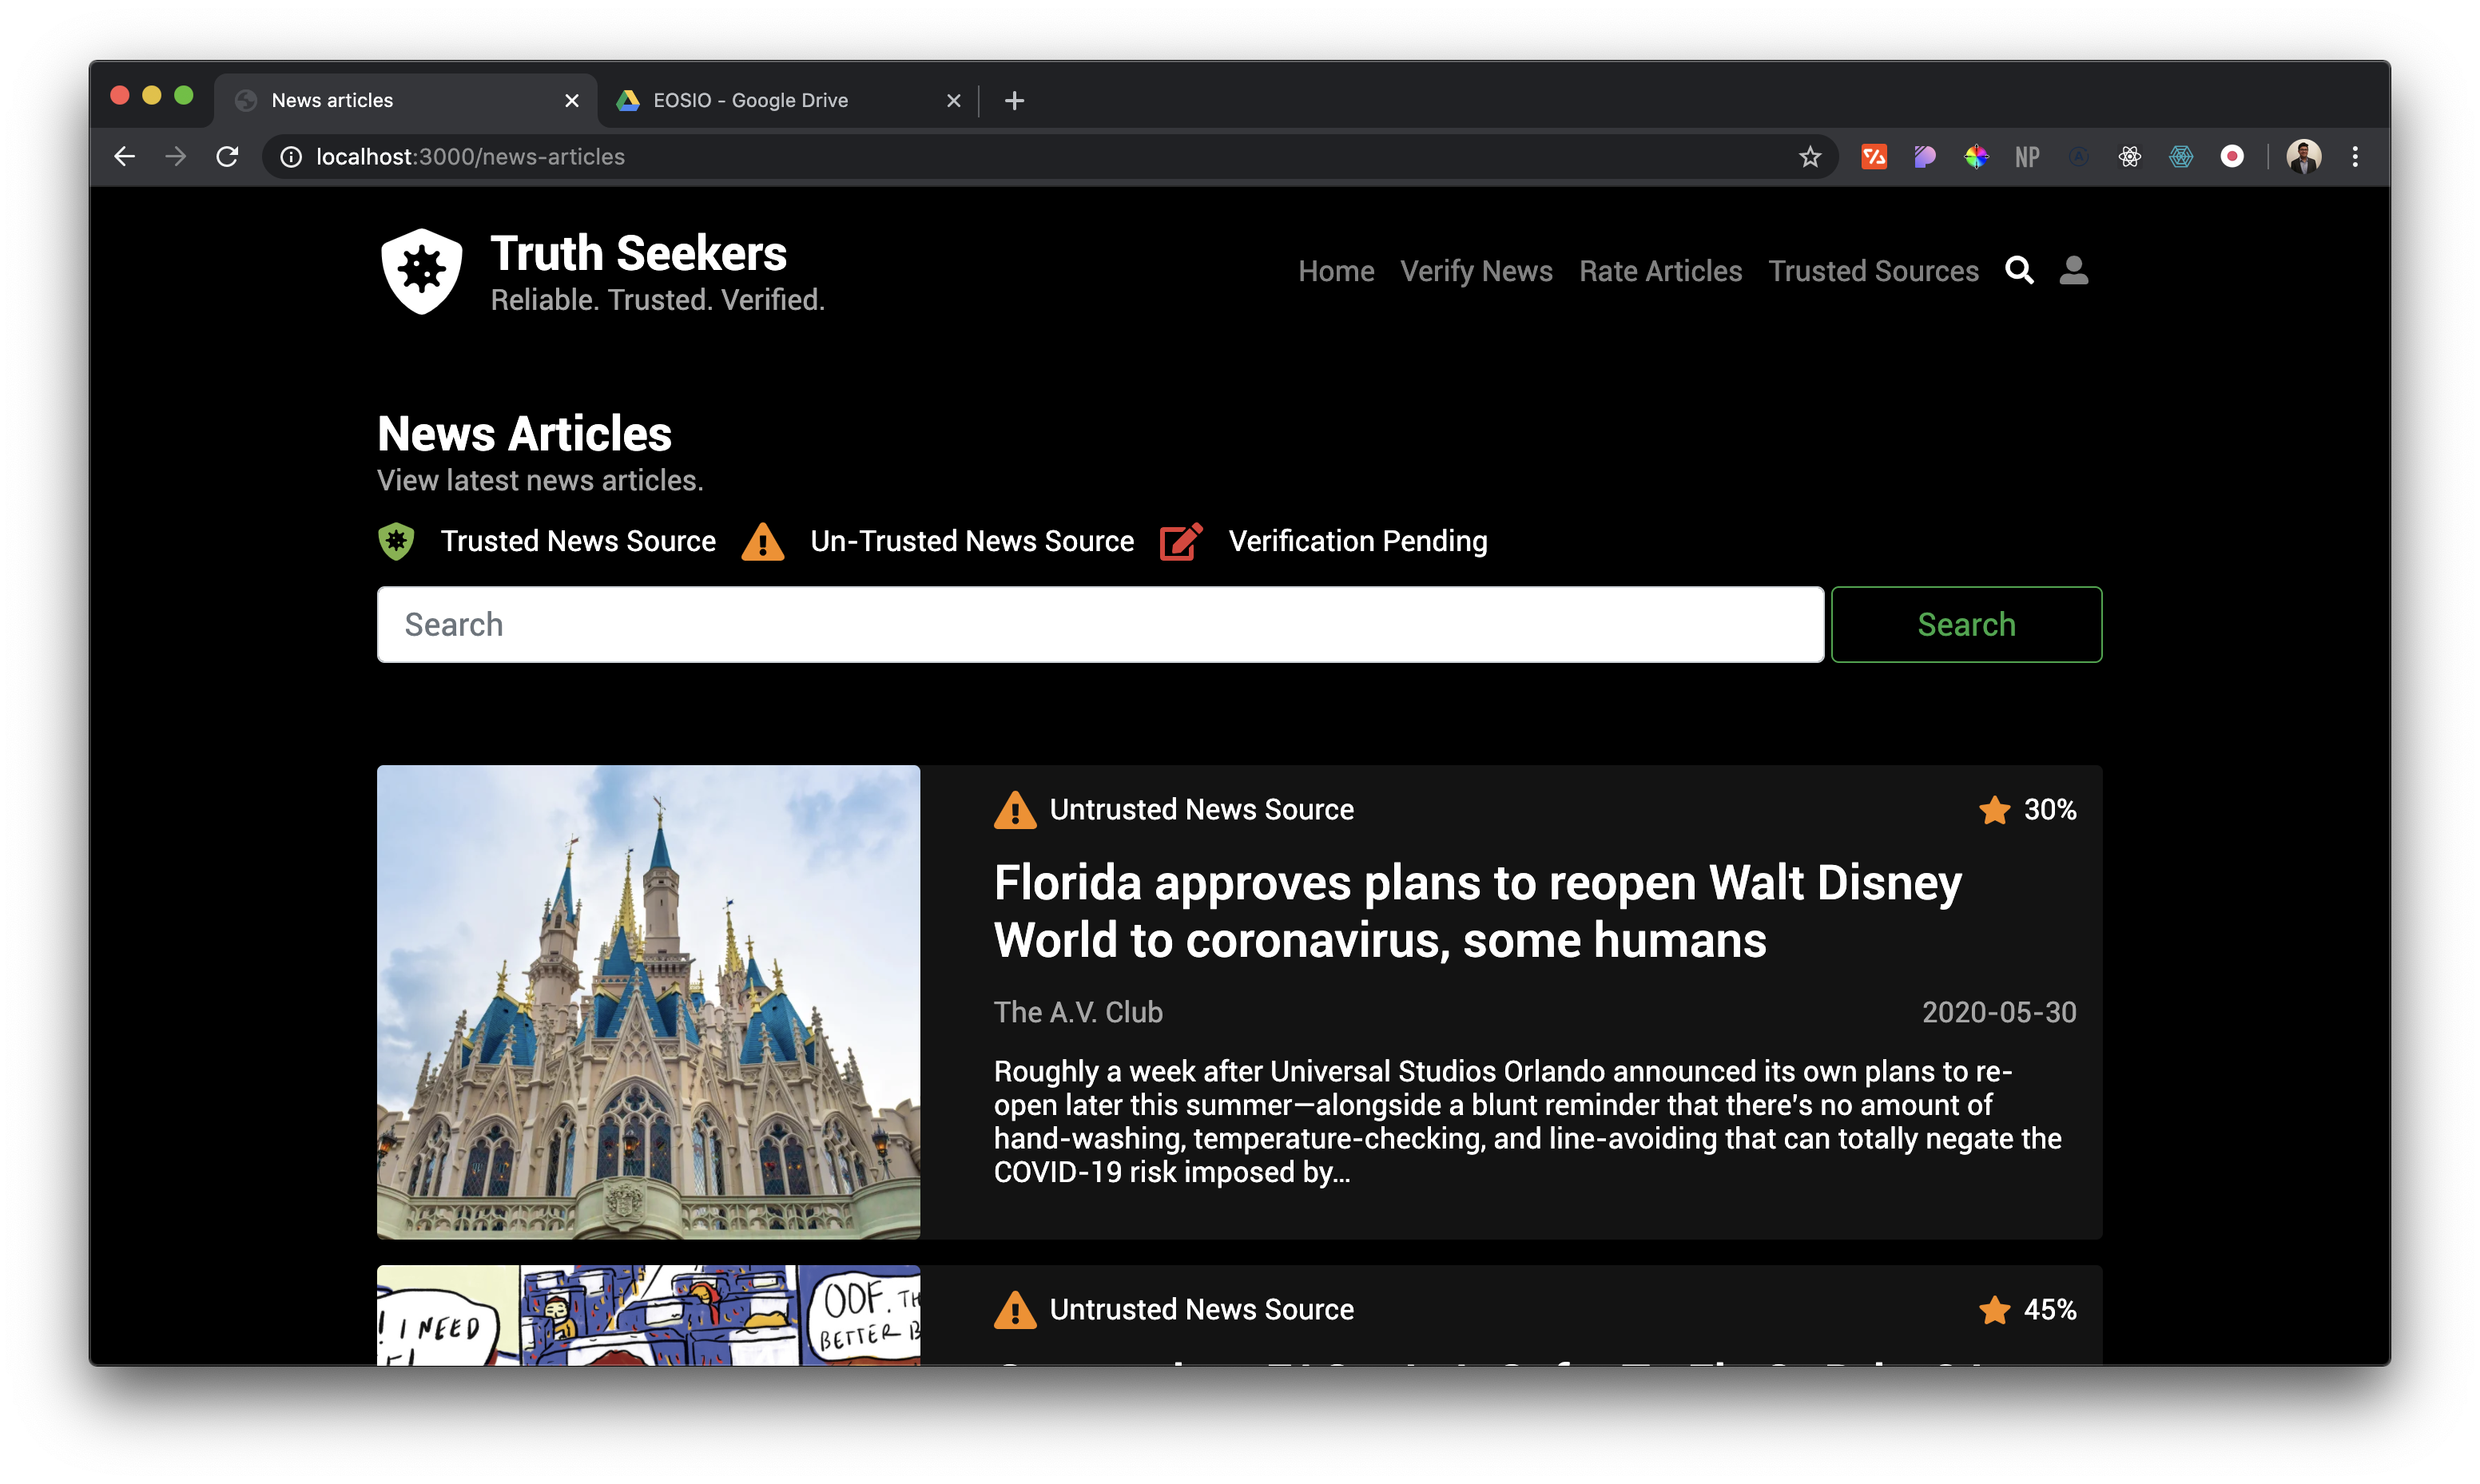Go to the Home nav link
The height and width of the screenshot is (1484, 2480).
(x=1336, y=271)
